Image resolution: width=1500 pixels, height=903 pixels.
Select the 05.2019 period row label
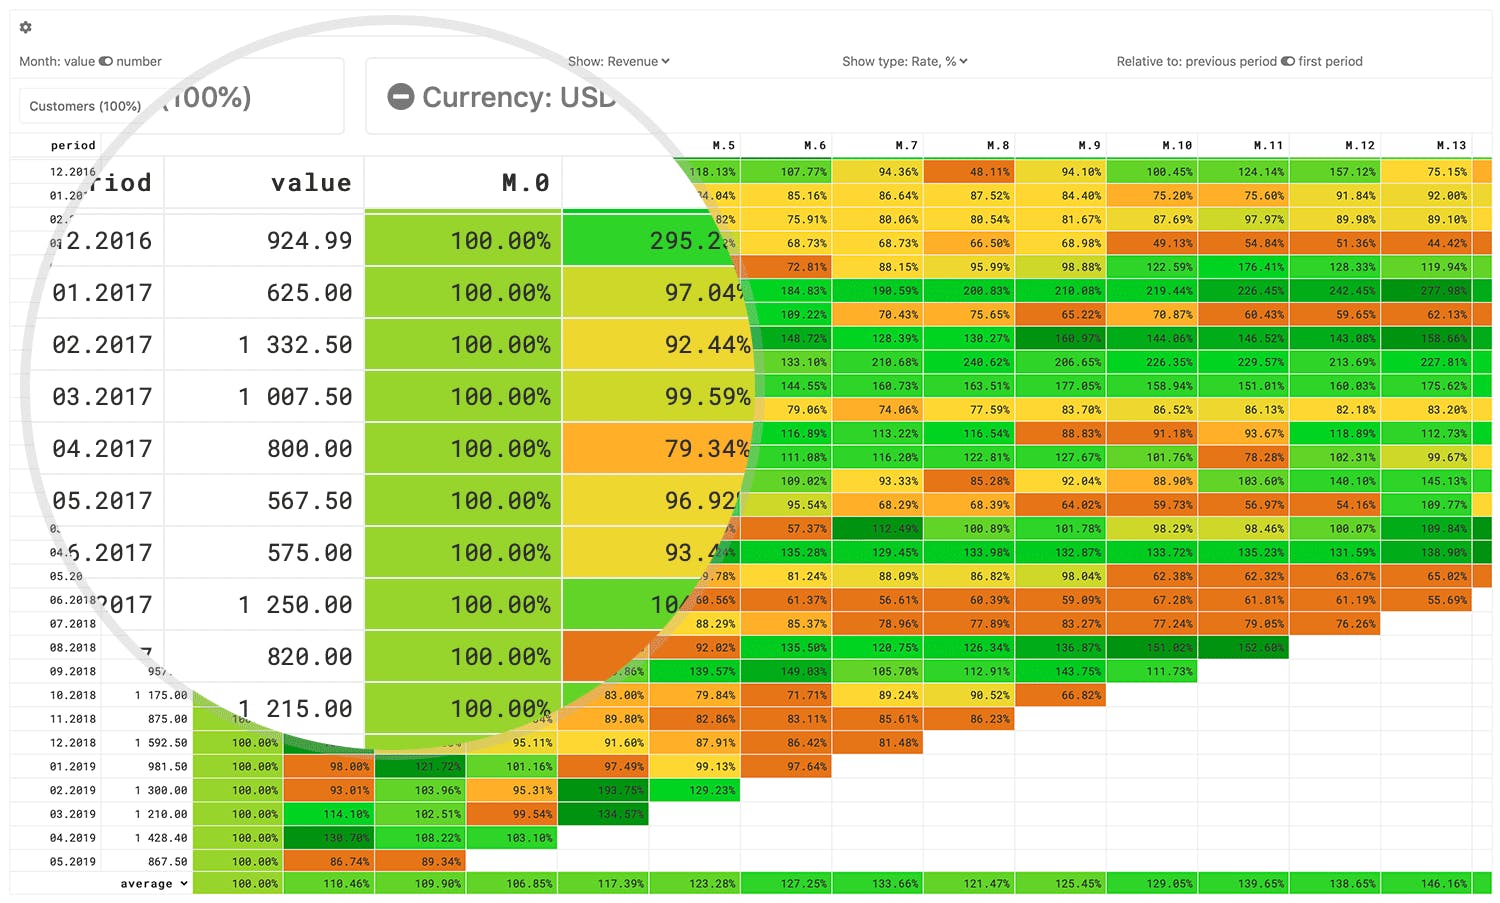(x=73, y=862)
